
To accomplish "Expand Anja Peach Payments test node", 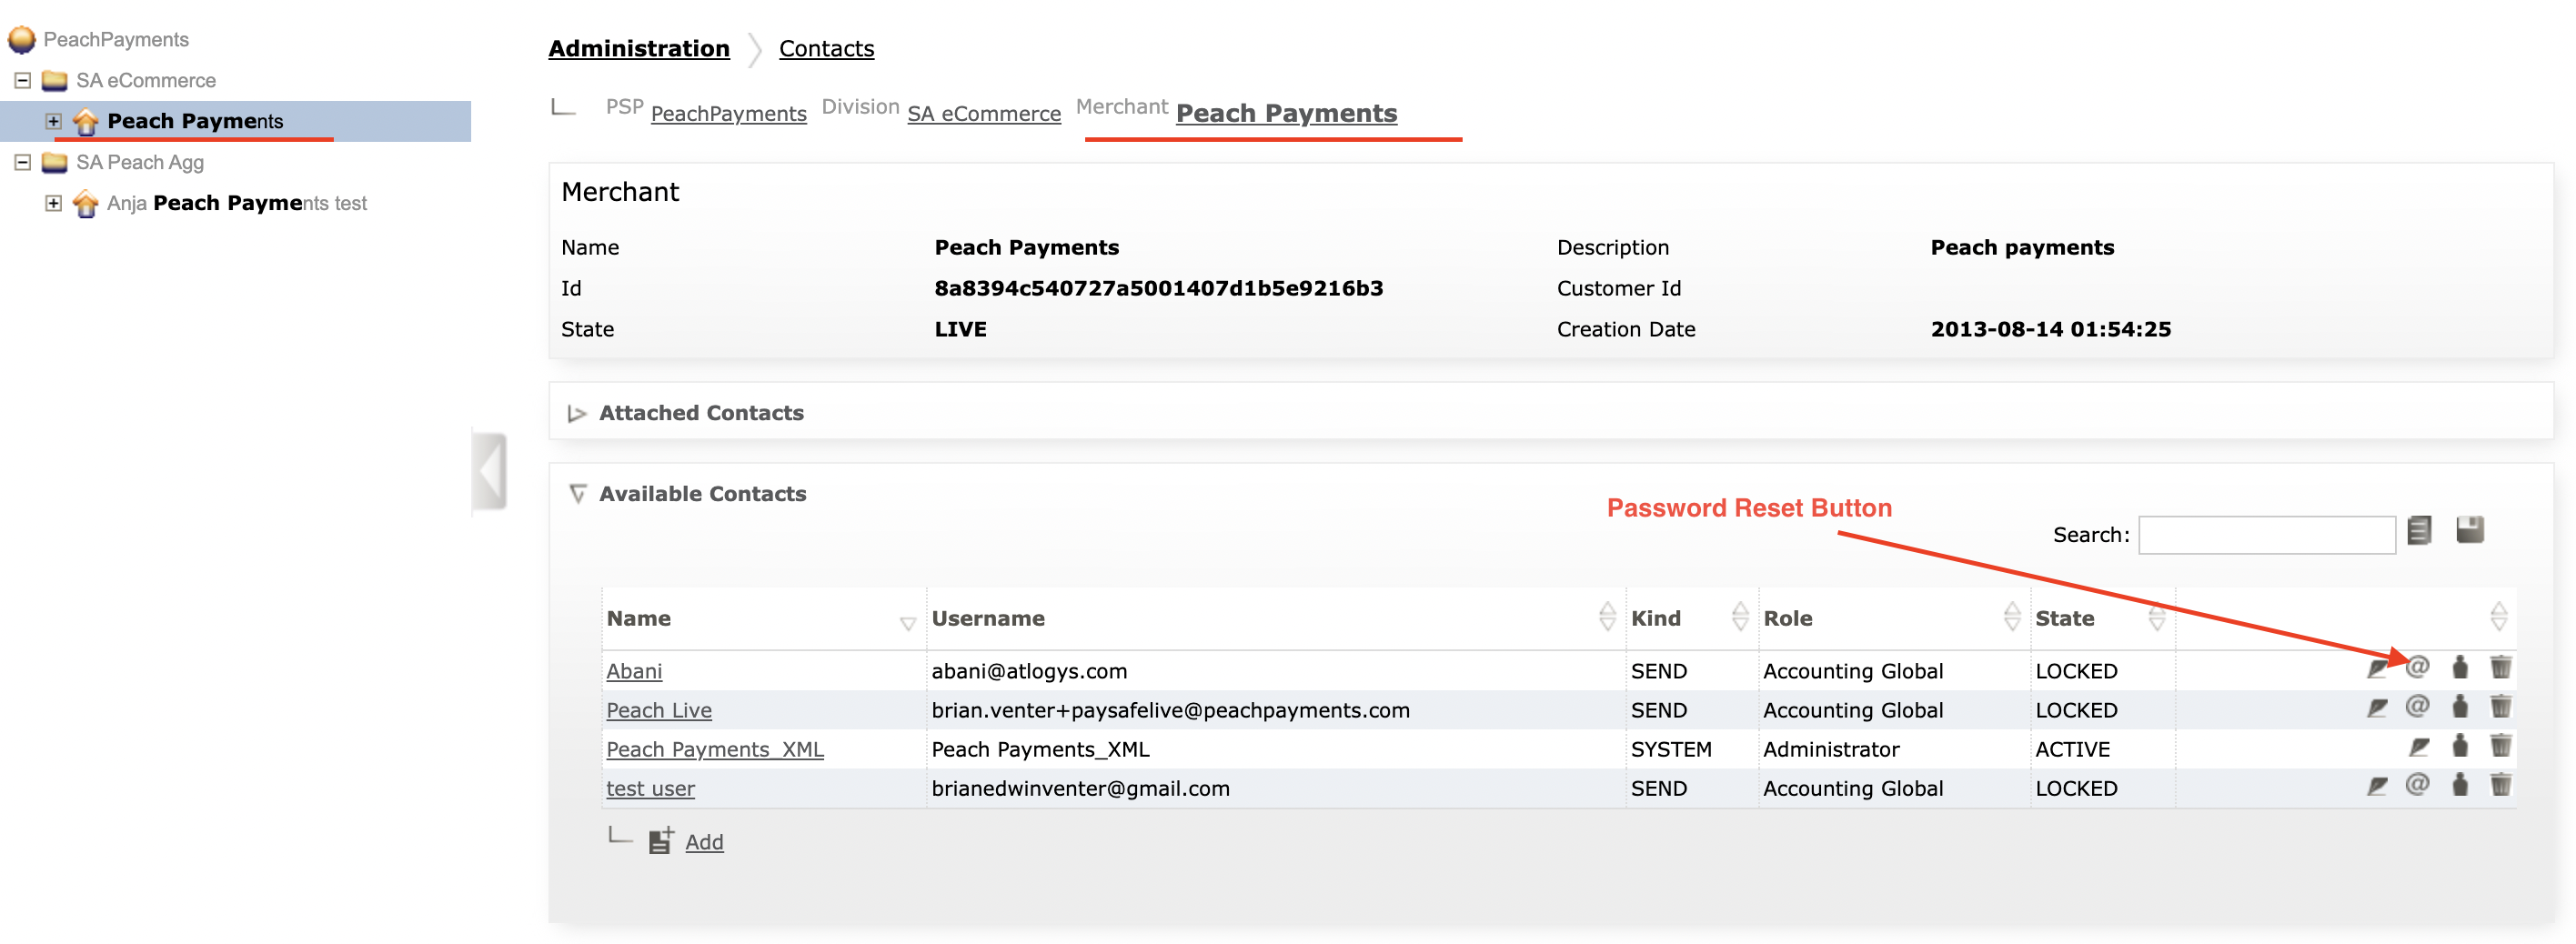I will (x=54, y=203).
